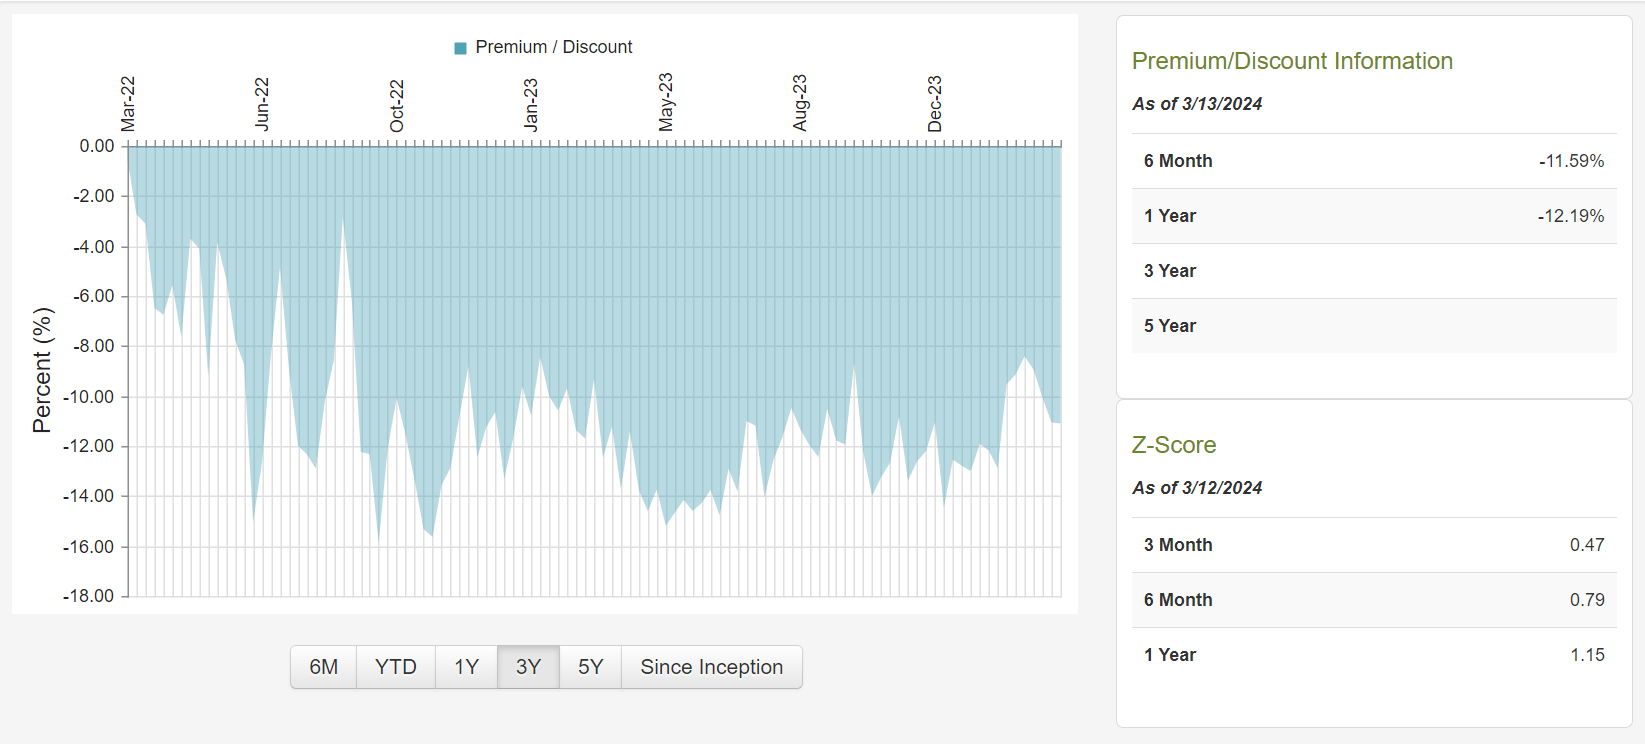
Task: Show the Since Inception range
Action: click(x=711, y=667)
